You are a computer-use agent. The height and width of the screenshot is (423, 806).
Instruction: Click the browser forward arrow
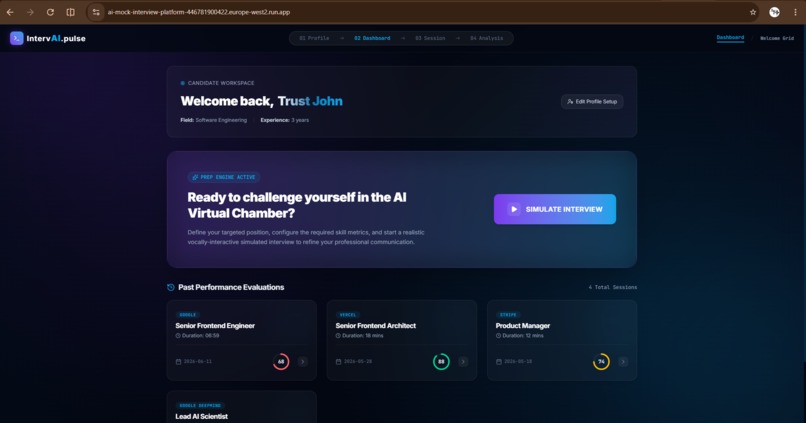pyautogui.click(x=30, y=12)
